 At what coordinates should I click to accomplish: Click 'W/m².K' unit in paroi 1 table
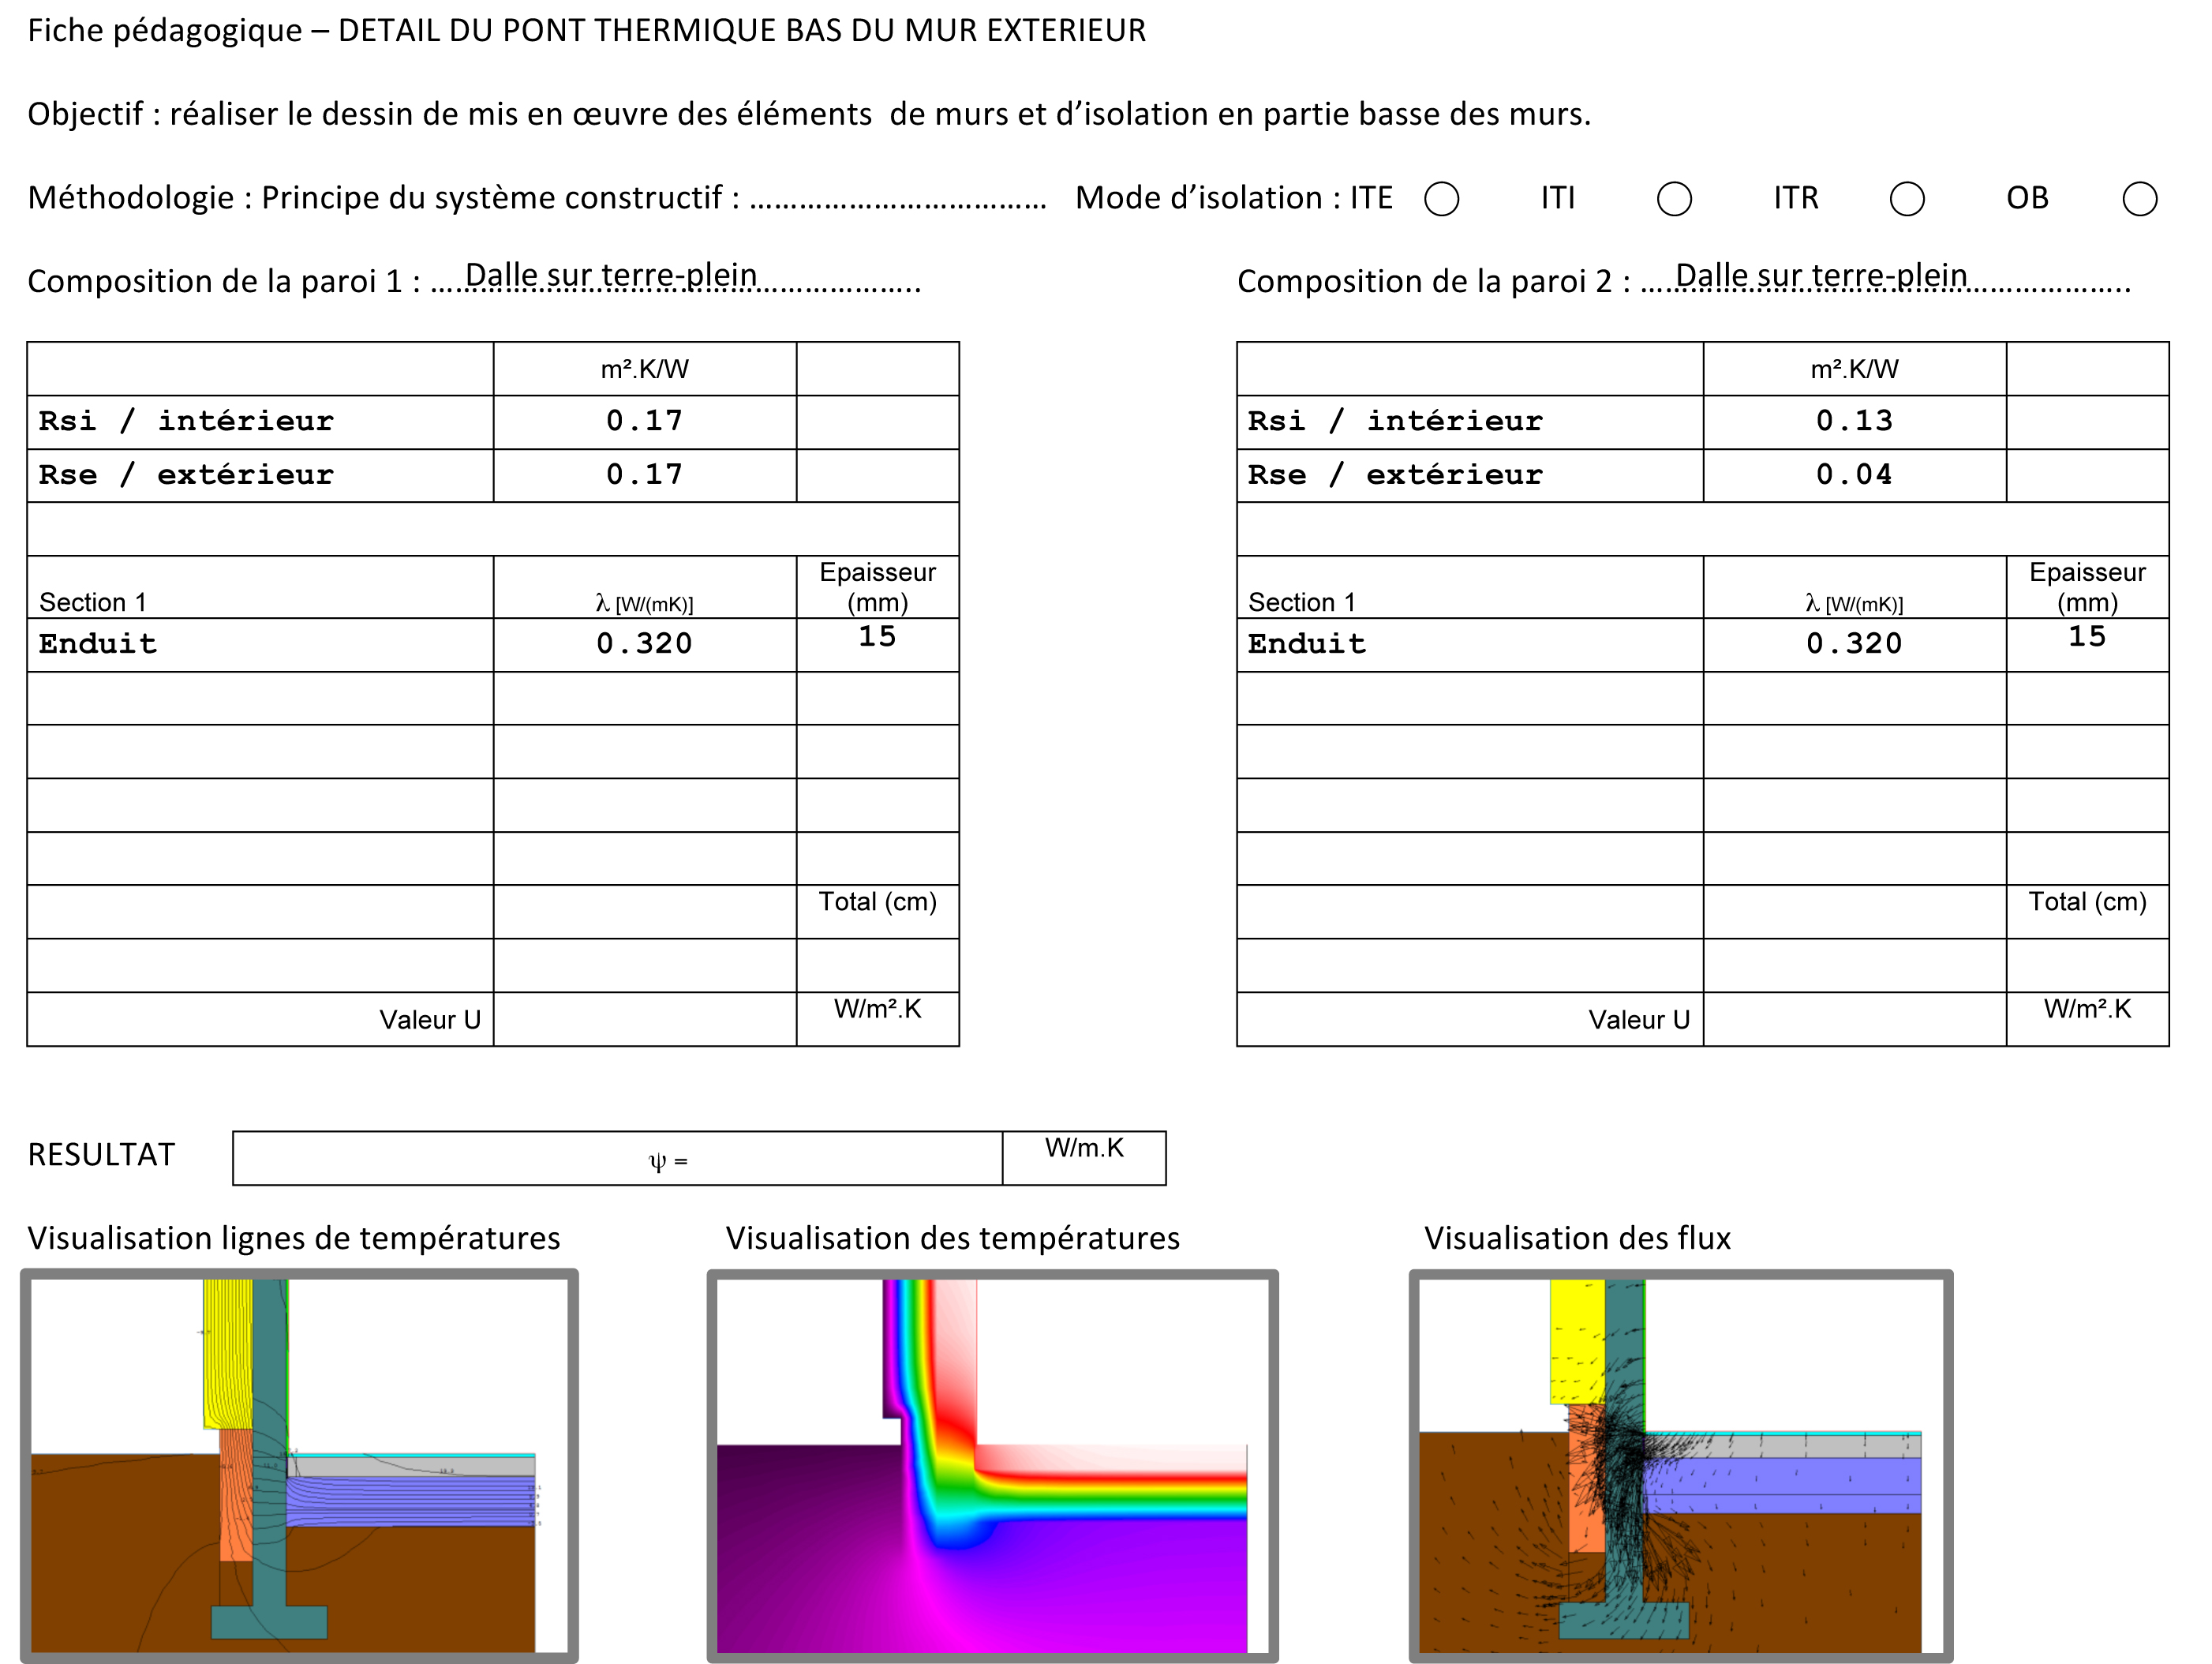(878, 1009)
